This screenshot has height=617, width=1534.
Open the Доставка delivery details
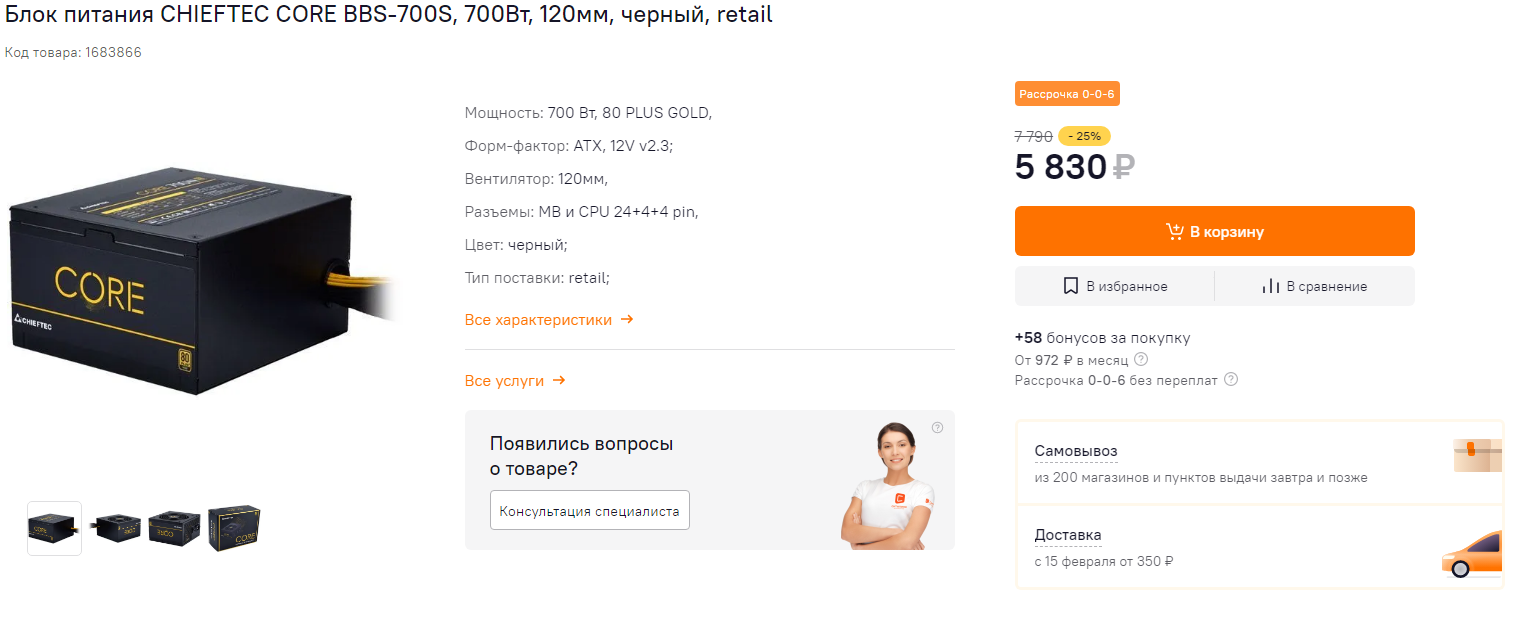coord(1068,535)
